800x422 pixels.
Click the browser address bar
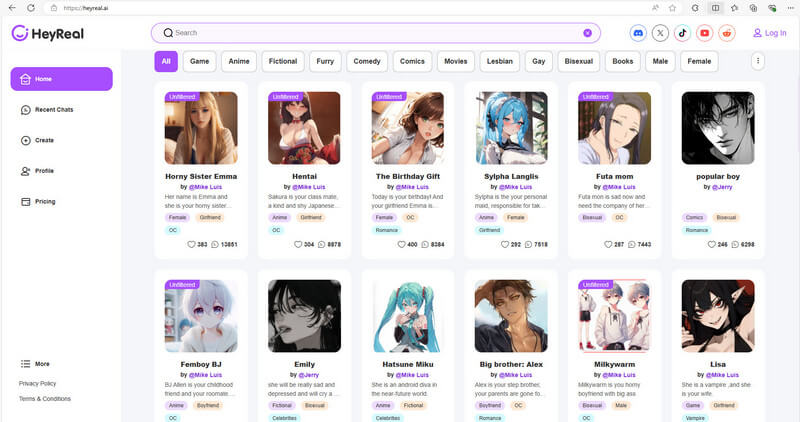click(x=352, y=8)
